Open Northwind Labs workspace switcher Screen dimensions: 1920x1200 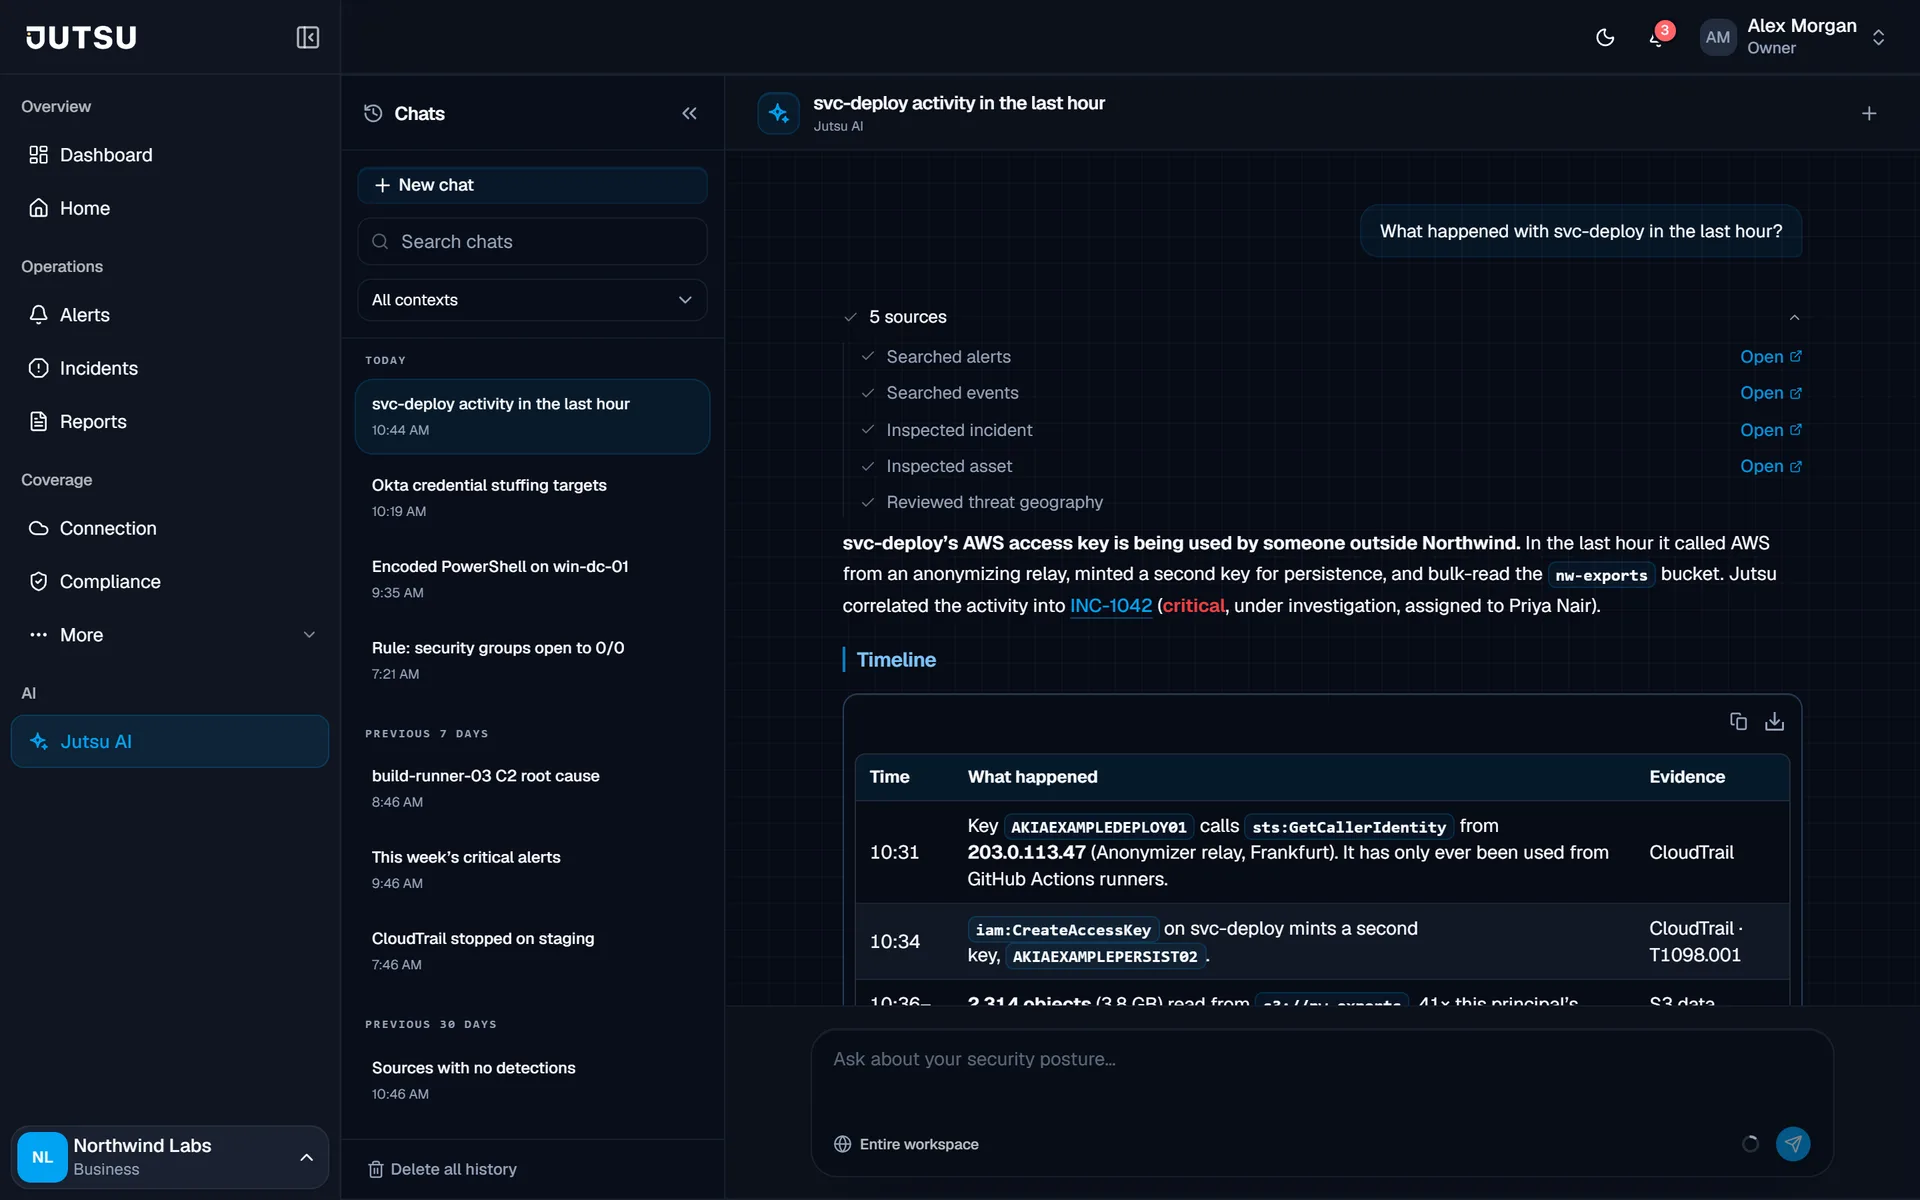[170, 1157]
